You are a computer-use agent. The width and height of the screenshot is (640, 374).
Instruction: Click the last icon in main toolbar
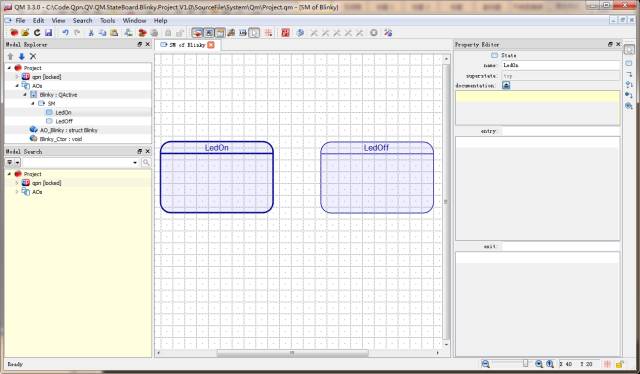[x=388, y=33]
